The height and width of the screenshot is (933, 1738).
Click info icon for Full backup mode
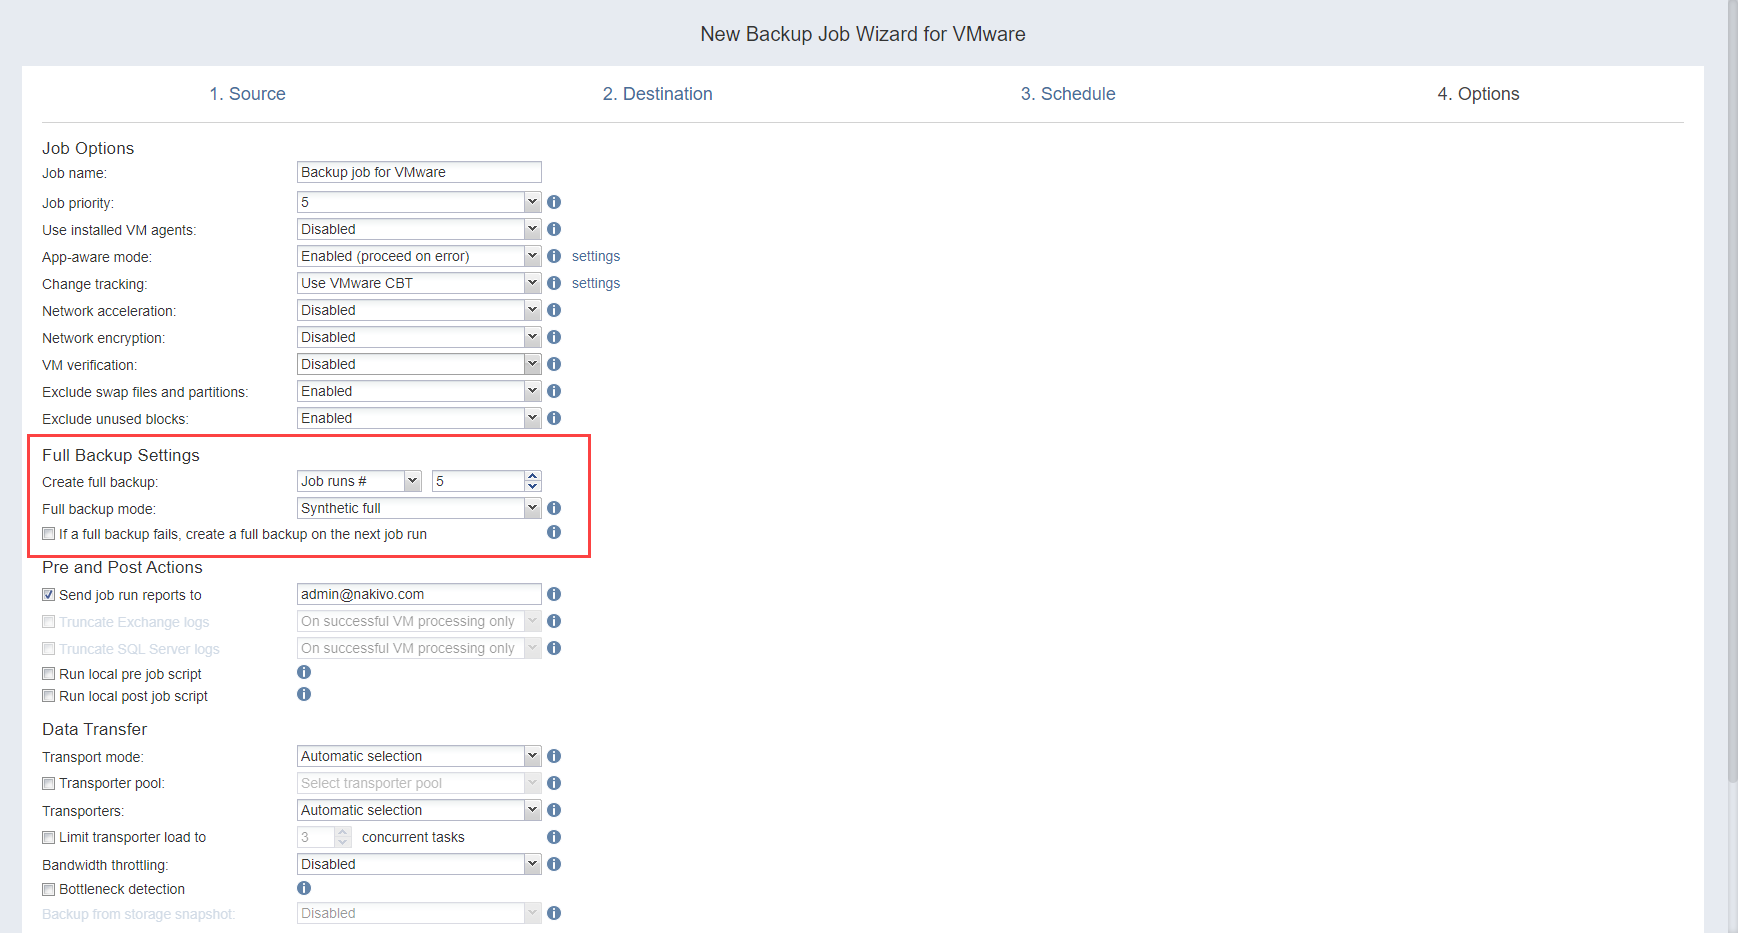click(x=554, y=508)
